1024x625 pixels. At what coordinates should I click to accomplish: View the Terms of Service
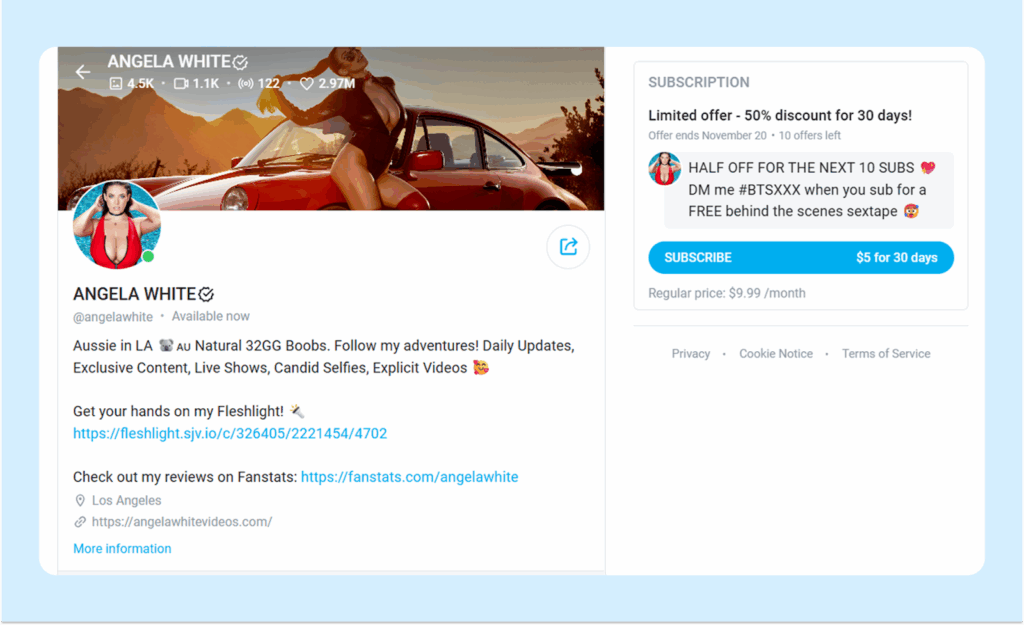[886, 353]
